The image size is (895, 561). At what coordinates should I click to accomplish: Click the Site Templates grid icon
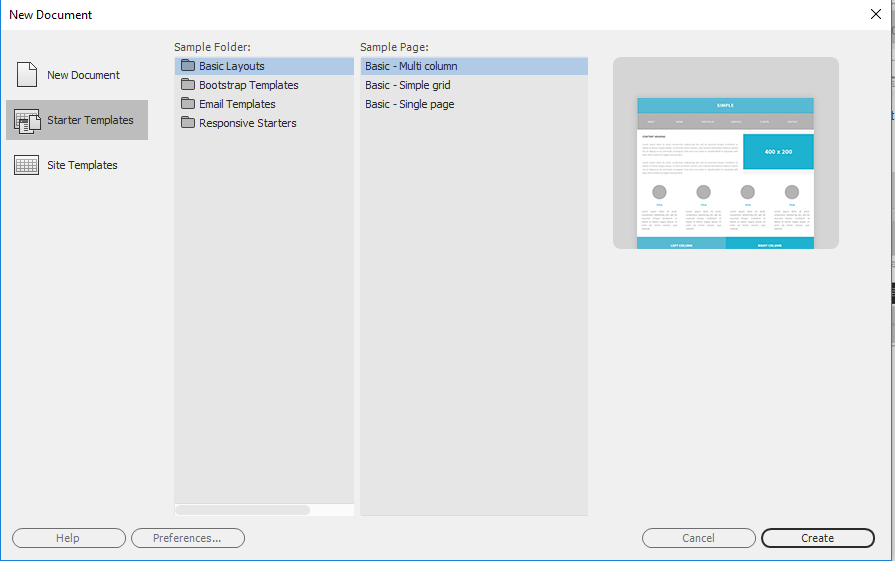pyautogui.click(x=27, y=166)
